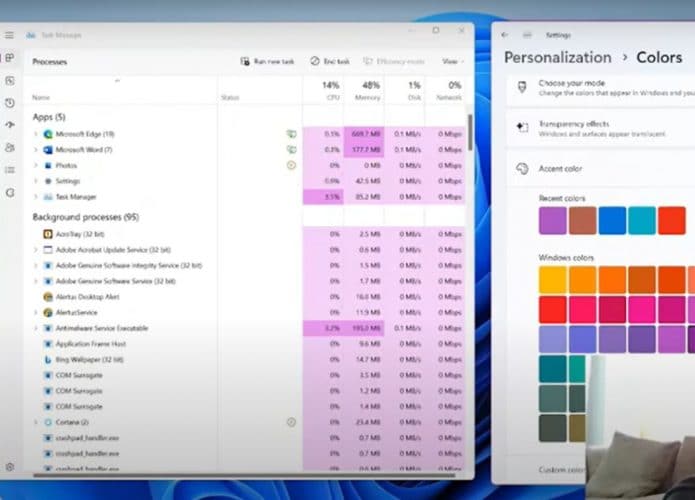
Task: Expand the Photos process group
Action: [36, 165]
